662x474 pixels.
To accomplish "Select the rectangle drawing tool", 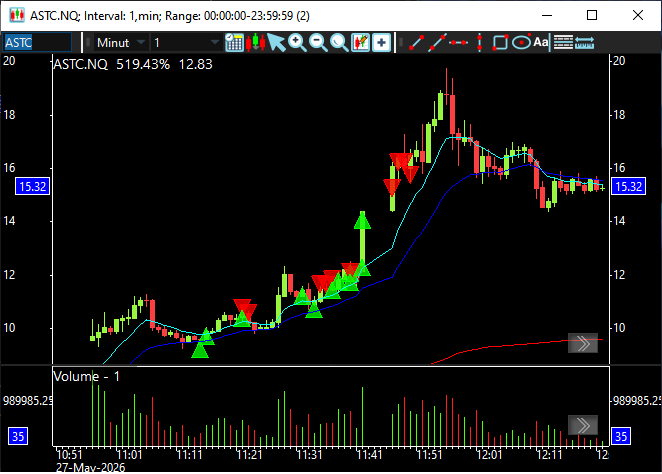I will (x=500, y=43).
